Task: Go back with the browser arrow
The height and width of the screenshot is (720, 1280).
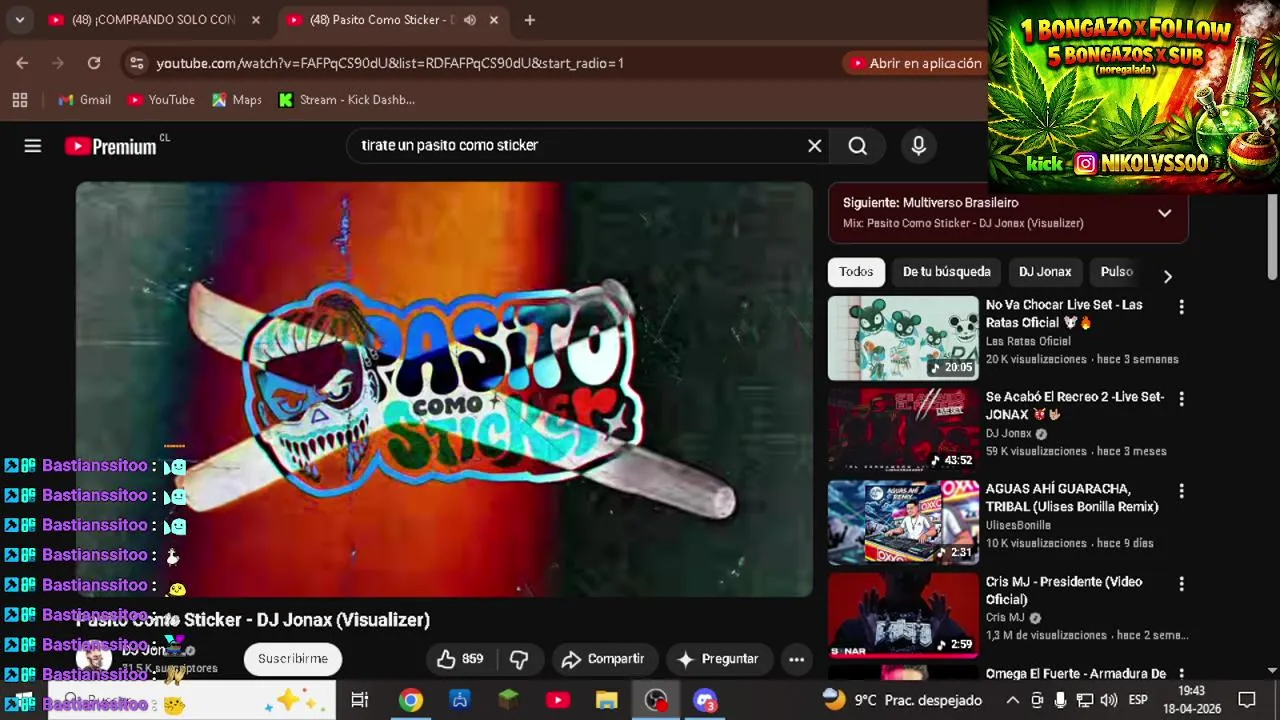Action: click(x=22, y=63)
